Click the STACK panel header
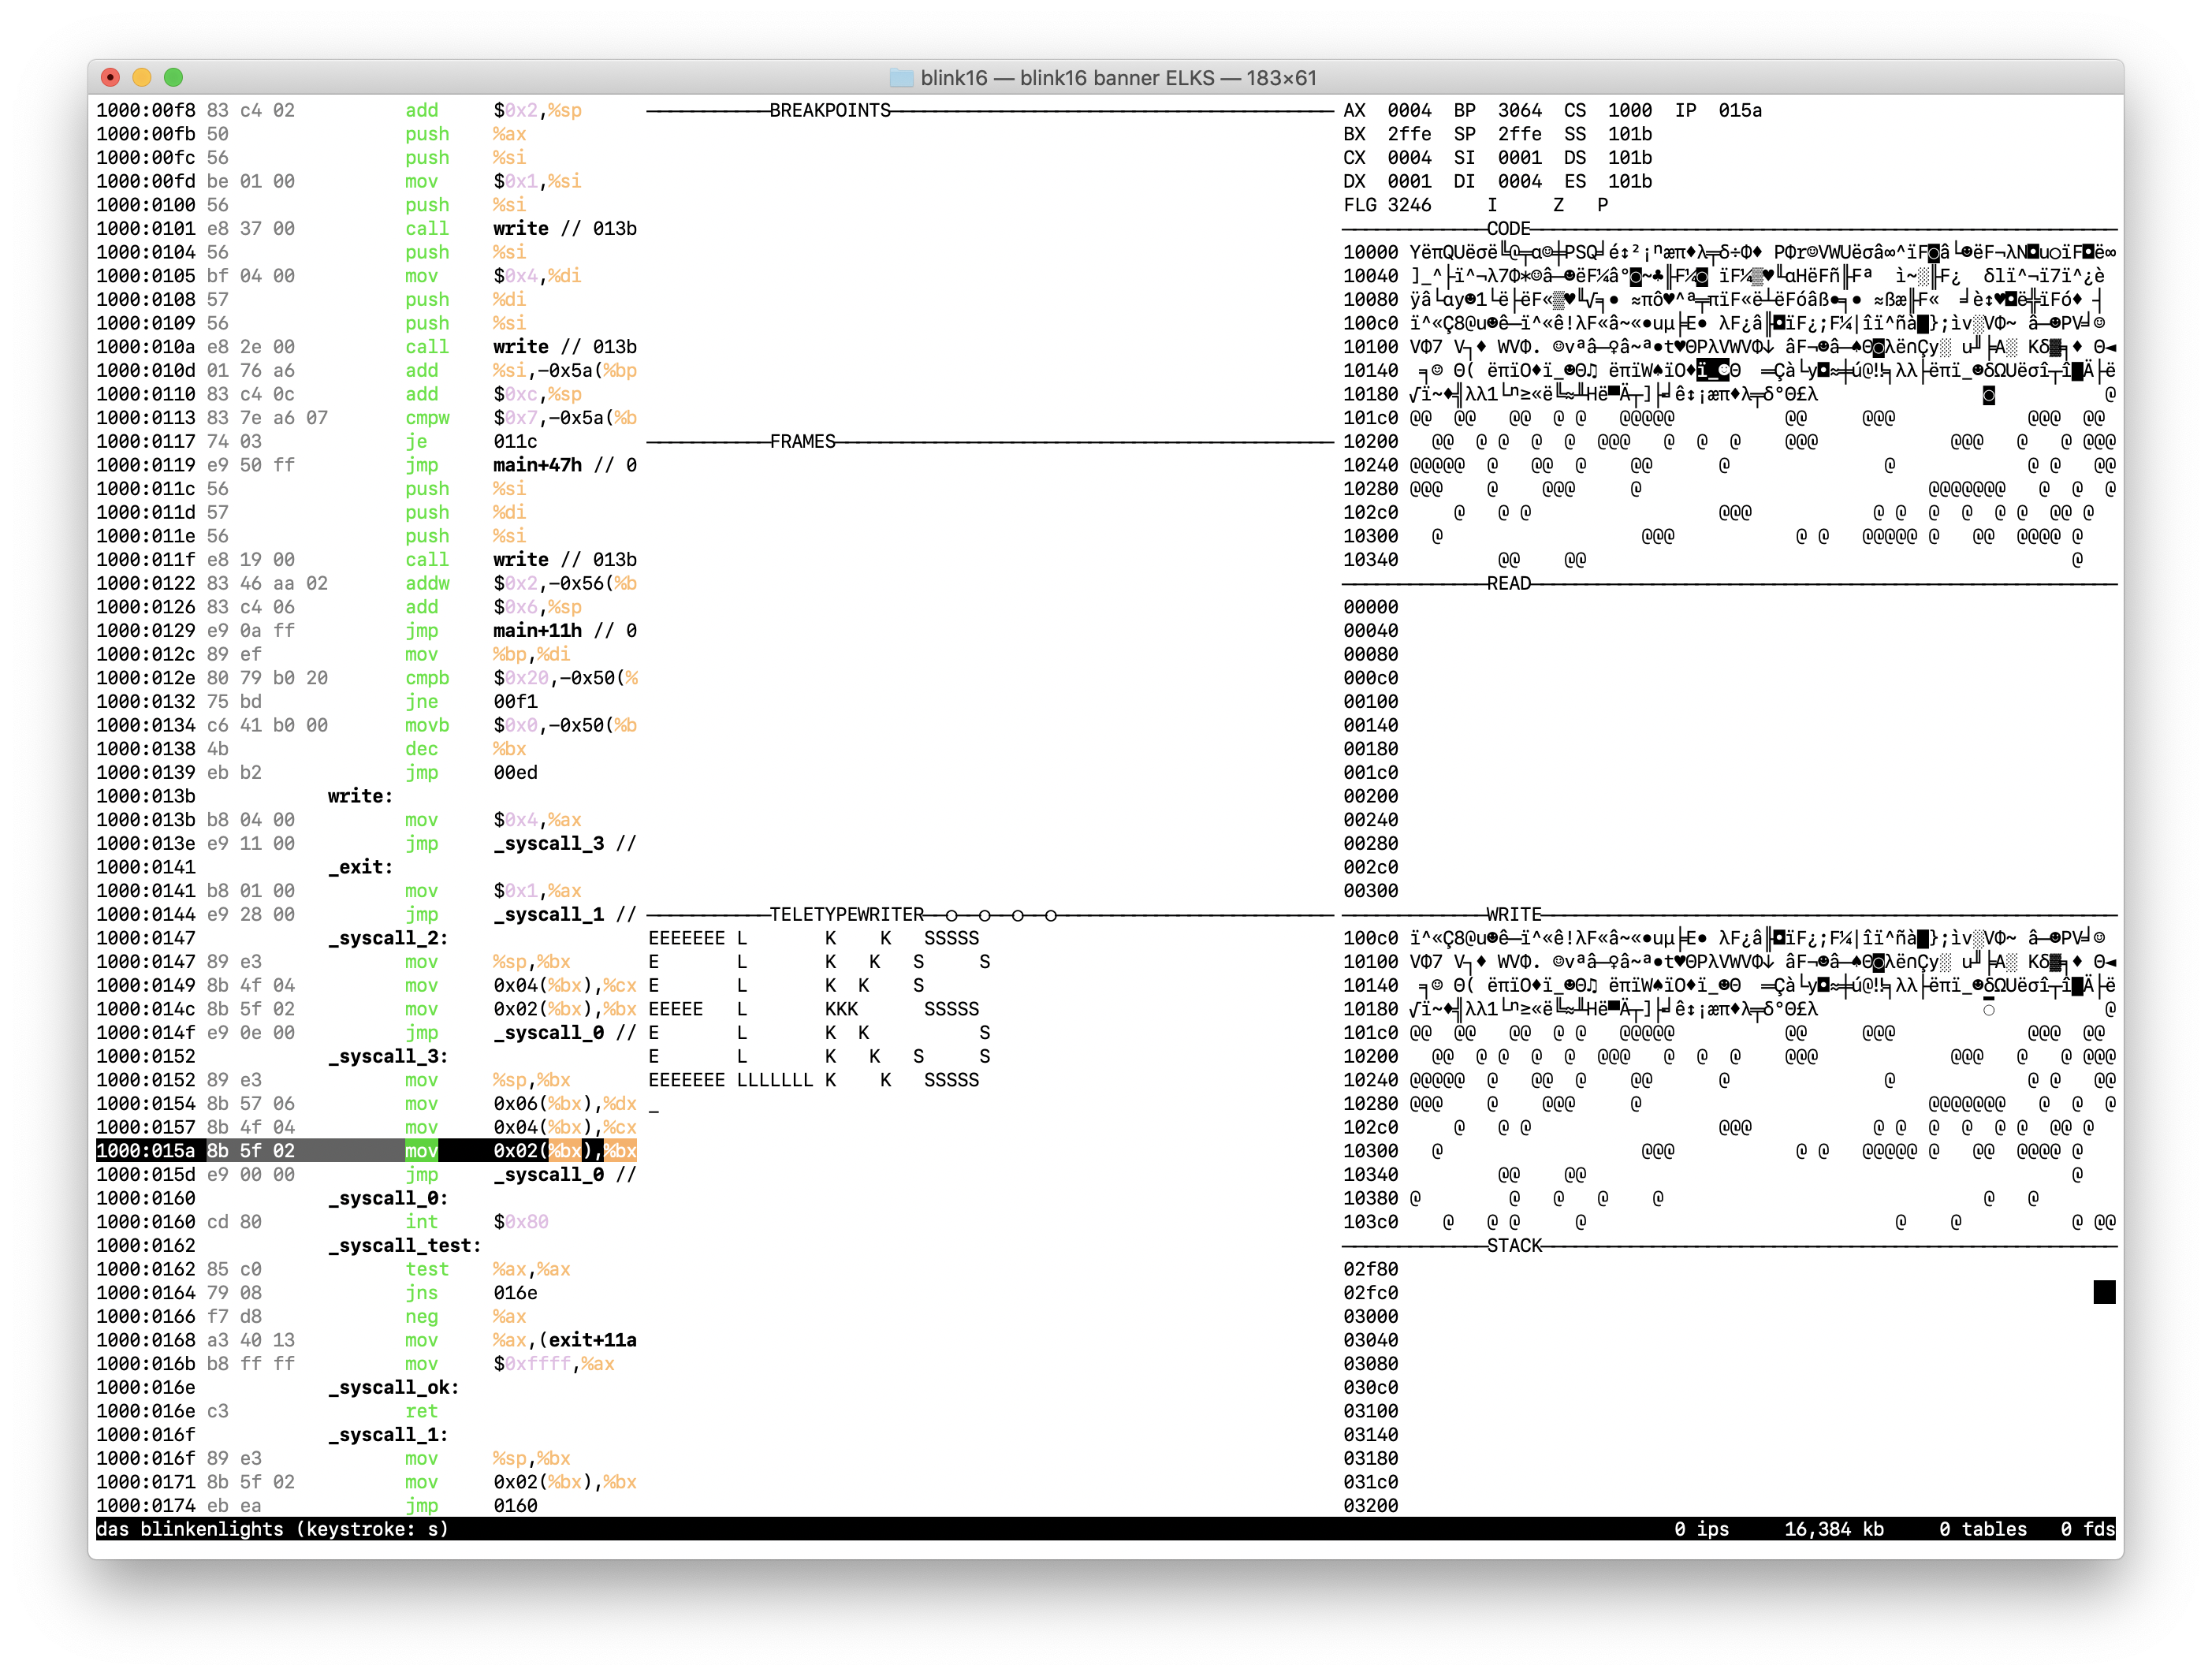This screenshot has width=2212, height=1676. tap(1514, 1245)
